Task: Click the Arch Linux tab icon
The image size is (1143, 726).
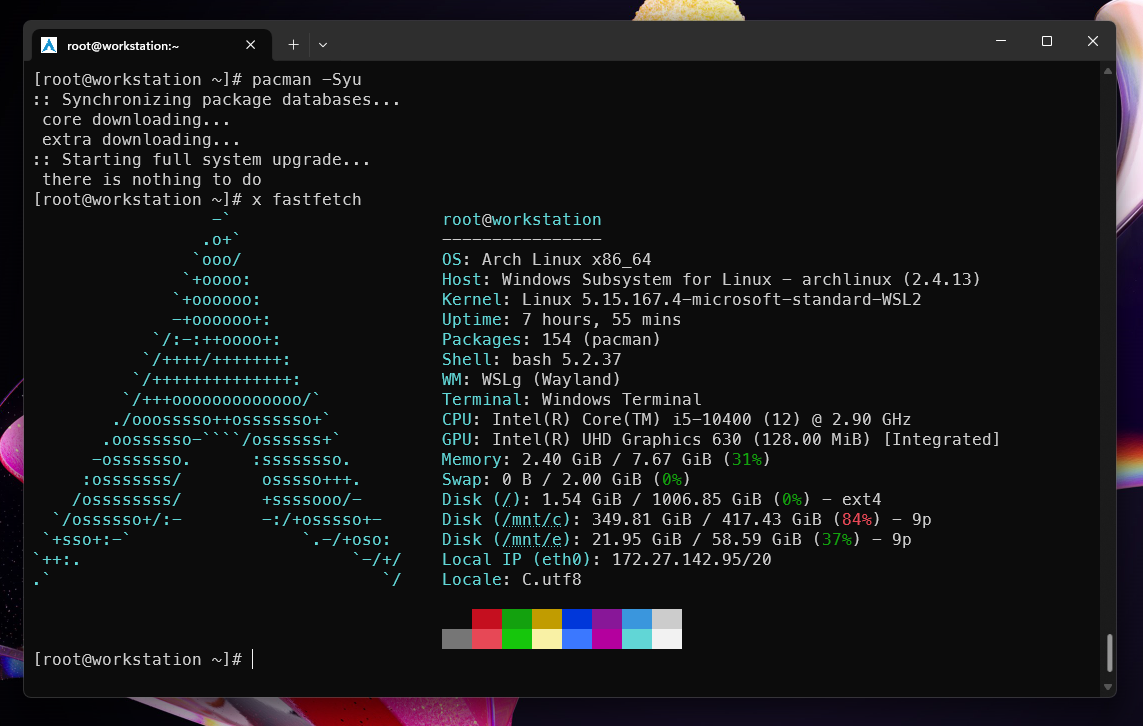Action: coord(49,45)
